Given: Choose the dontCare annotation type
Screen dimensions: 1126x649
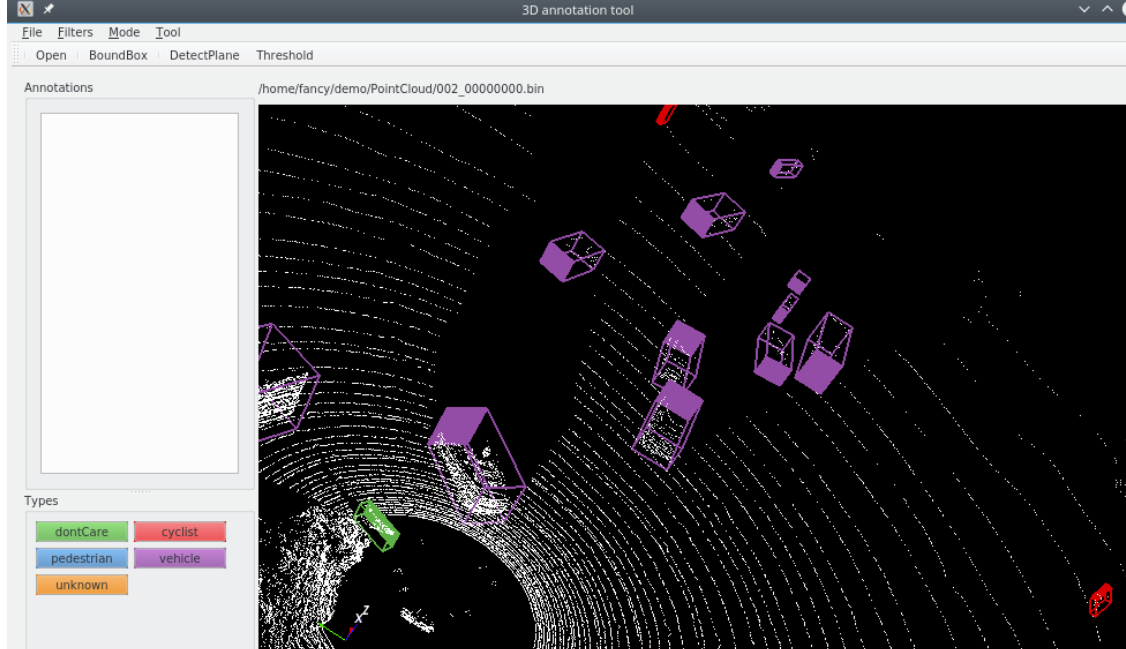Looking at the screenshot, I should [82, 532].
